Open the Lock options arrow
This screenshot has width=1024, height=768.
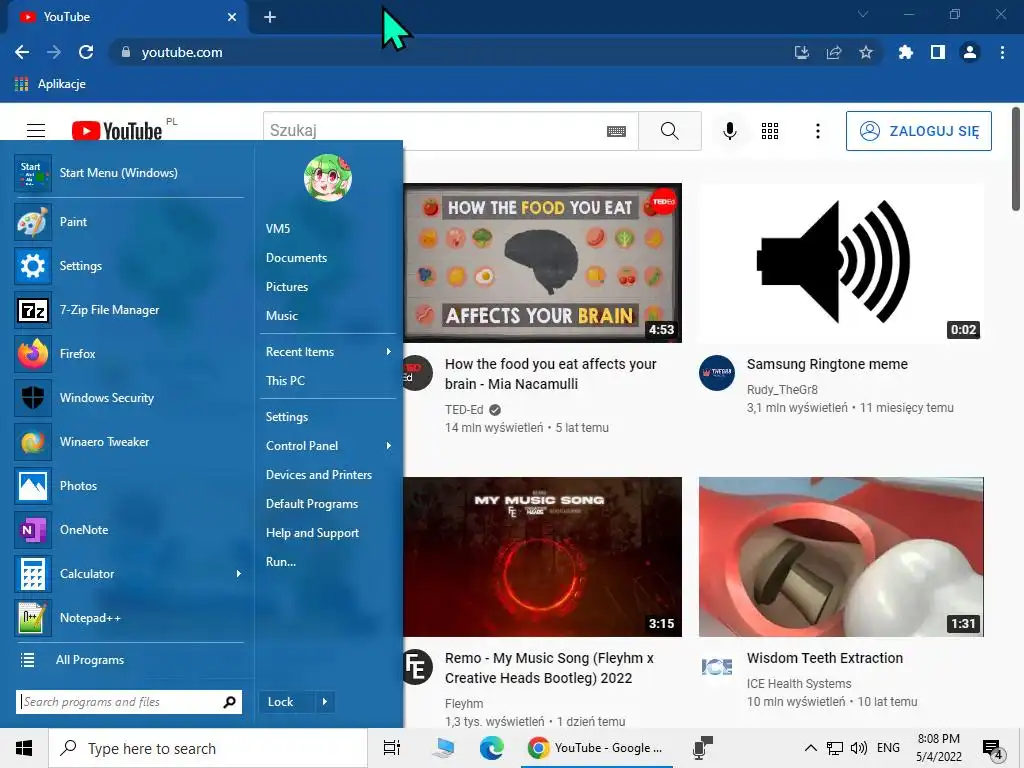(x=325, y=702)
